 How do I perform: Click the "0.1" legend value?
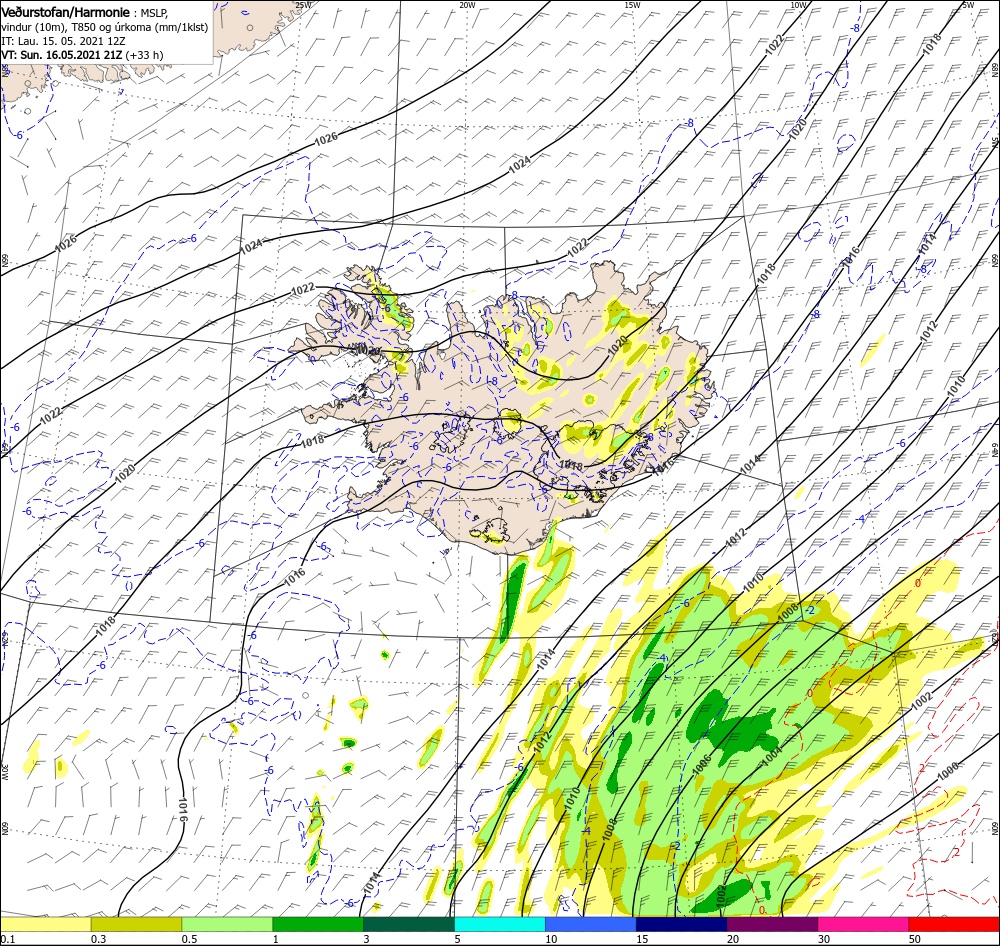tap(8, 938)
